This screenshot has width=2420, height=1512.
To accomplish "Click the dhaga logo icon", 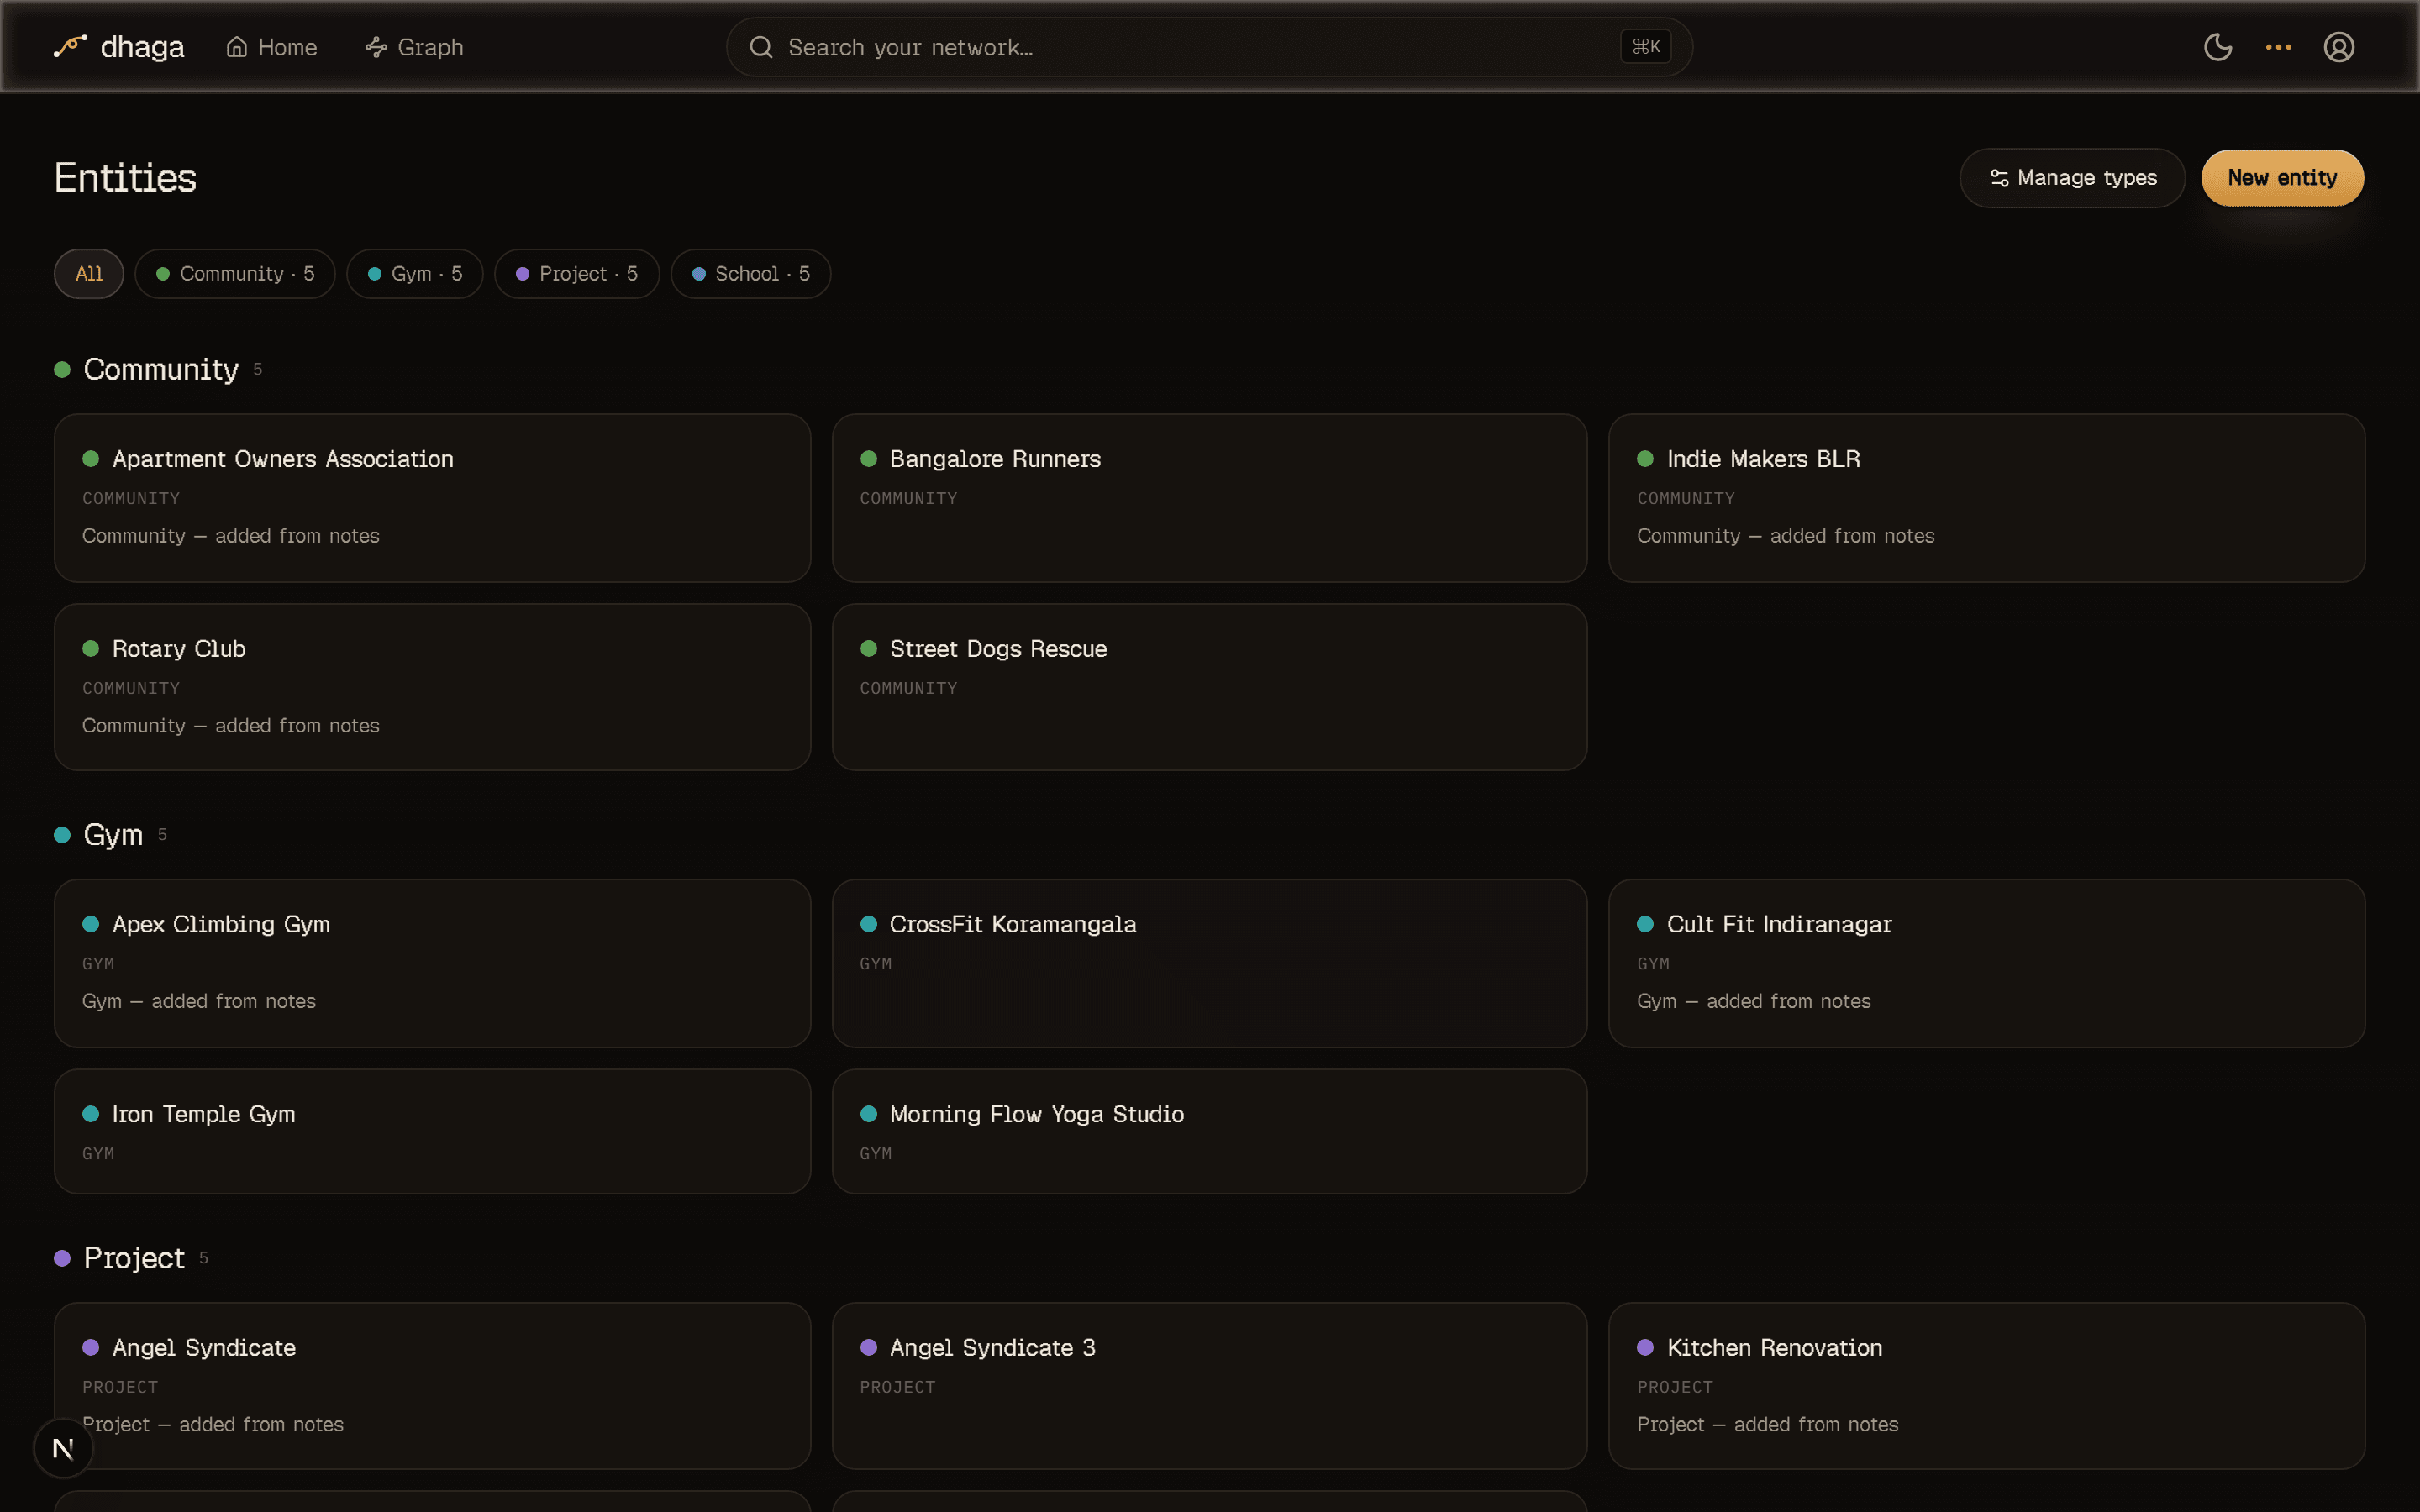I will [x=70, y=47].
